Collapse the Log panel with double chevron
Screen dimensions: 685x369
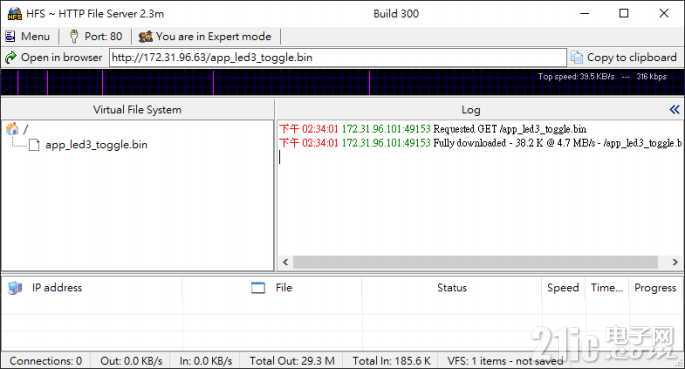[675, 109]
